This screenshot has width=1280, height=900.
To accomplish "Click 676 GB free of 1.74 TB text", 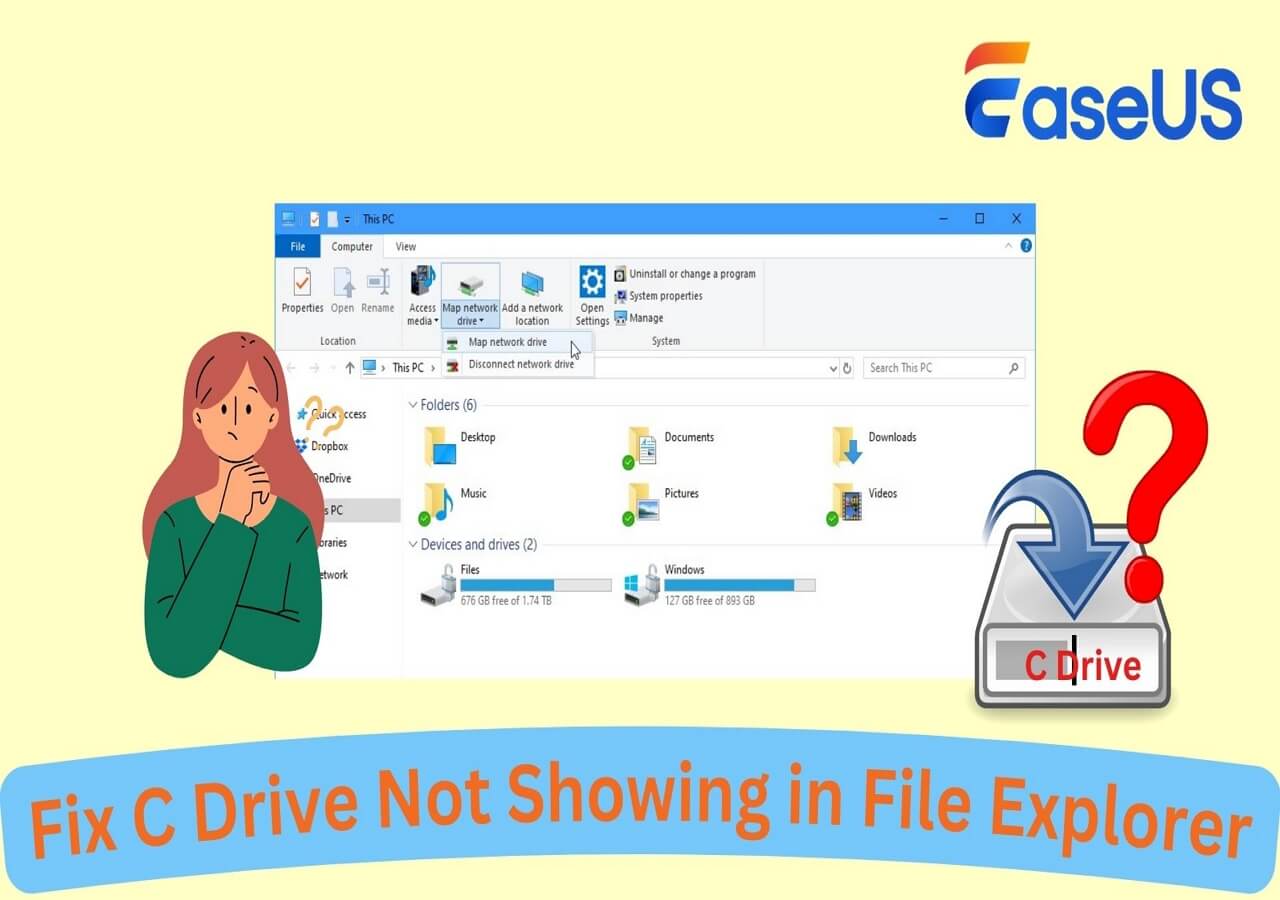I will pos(506,601).
